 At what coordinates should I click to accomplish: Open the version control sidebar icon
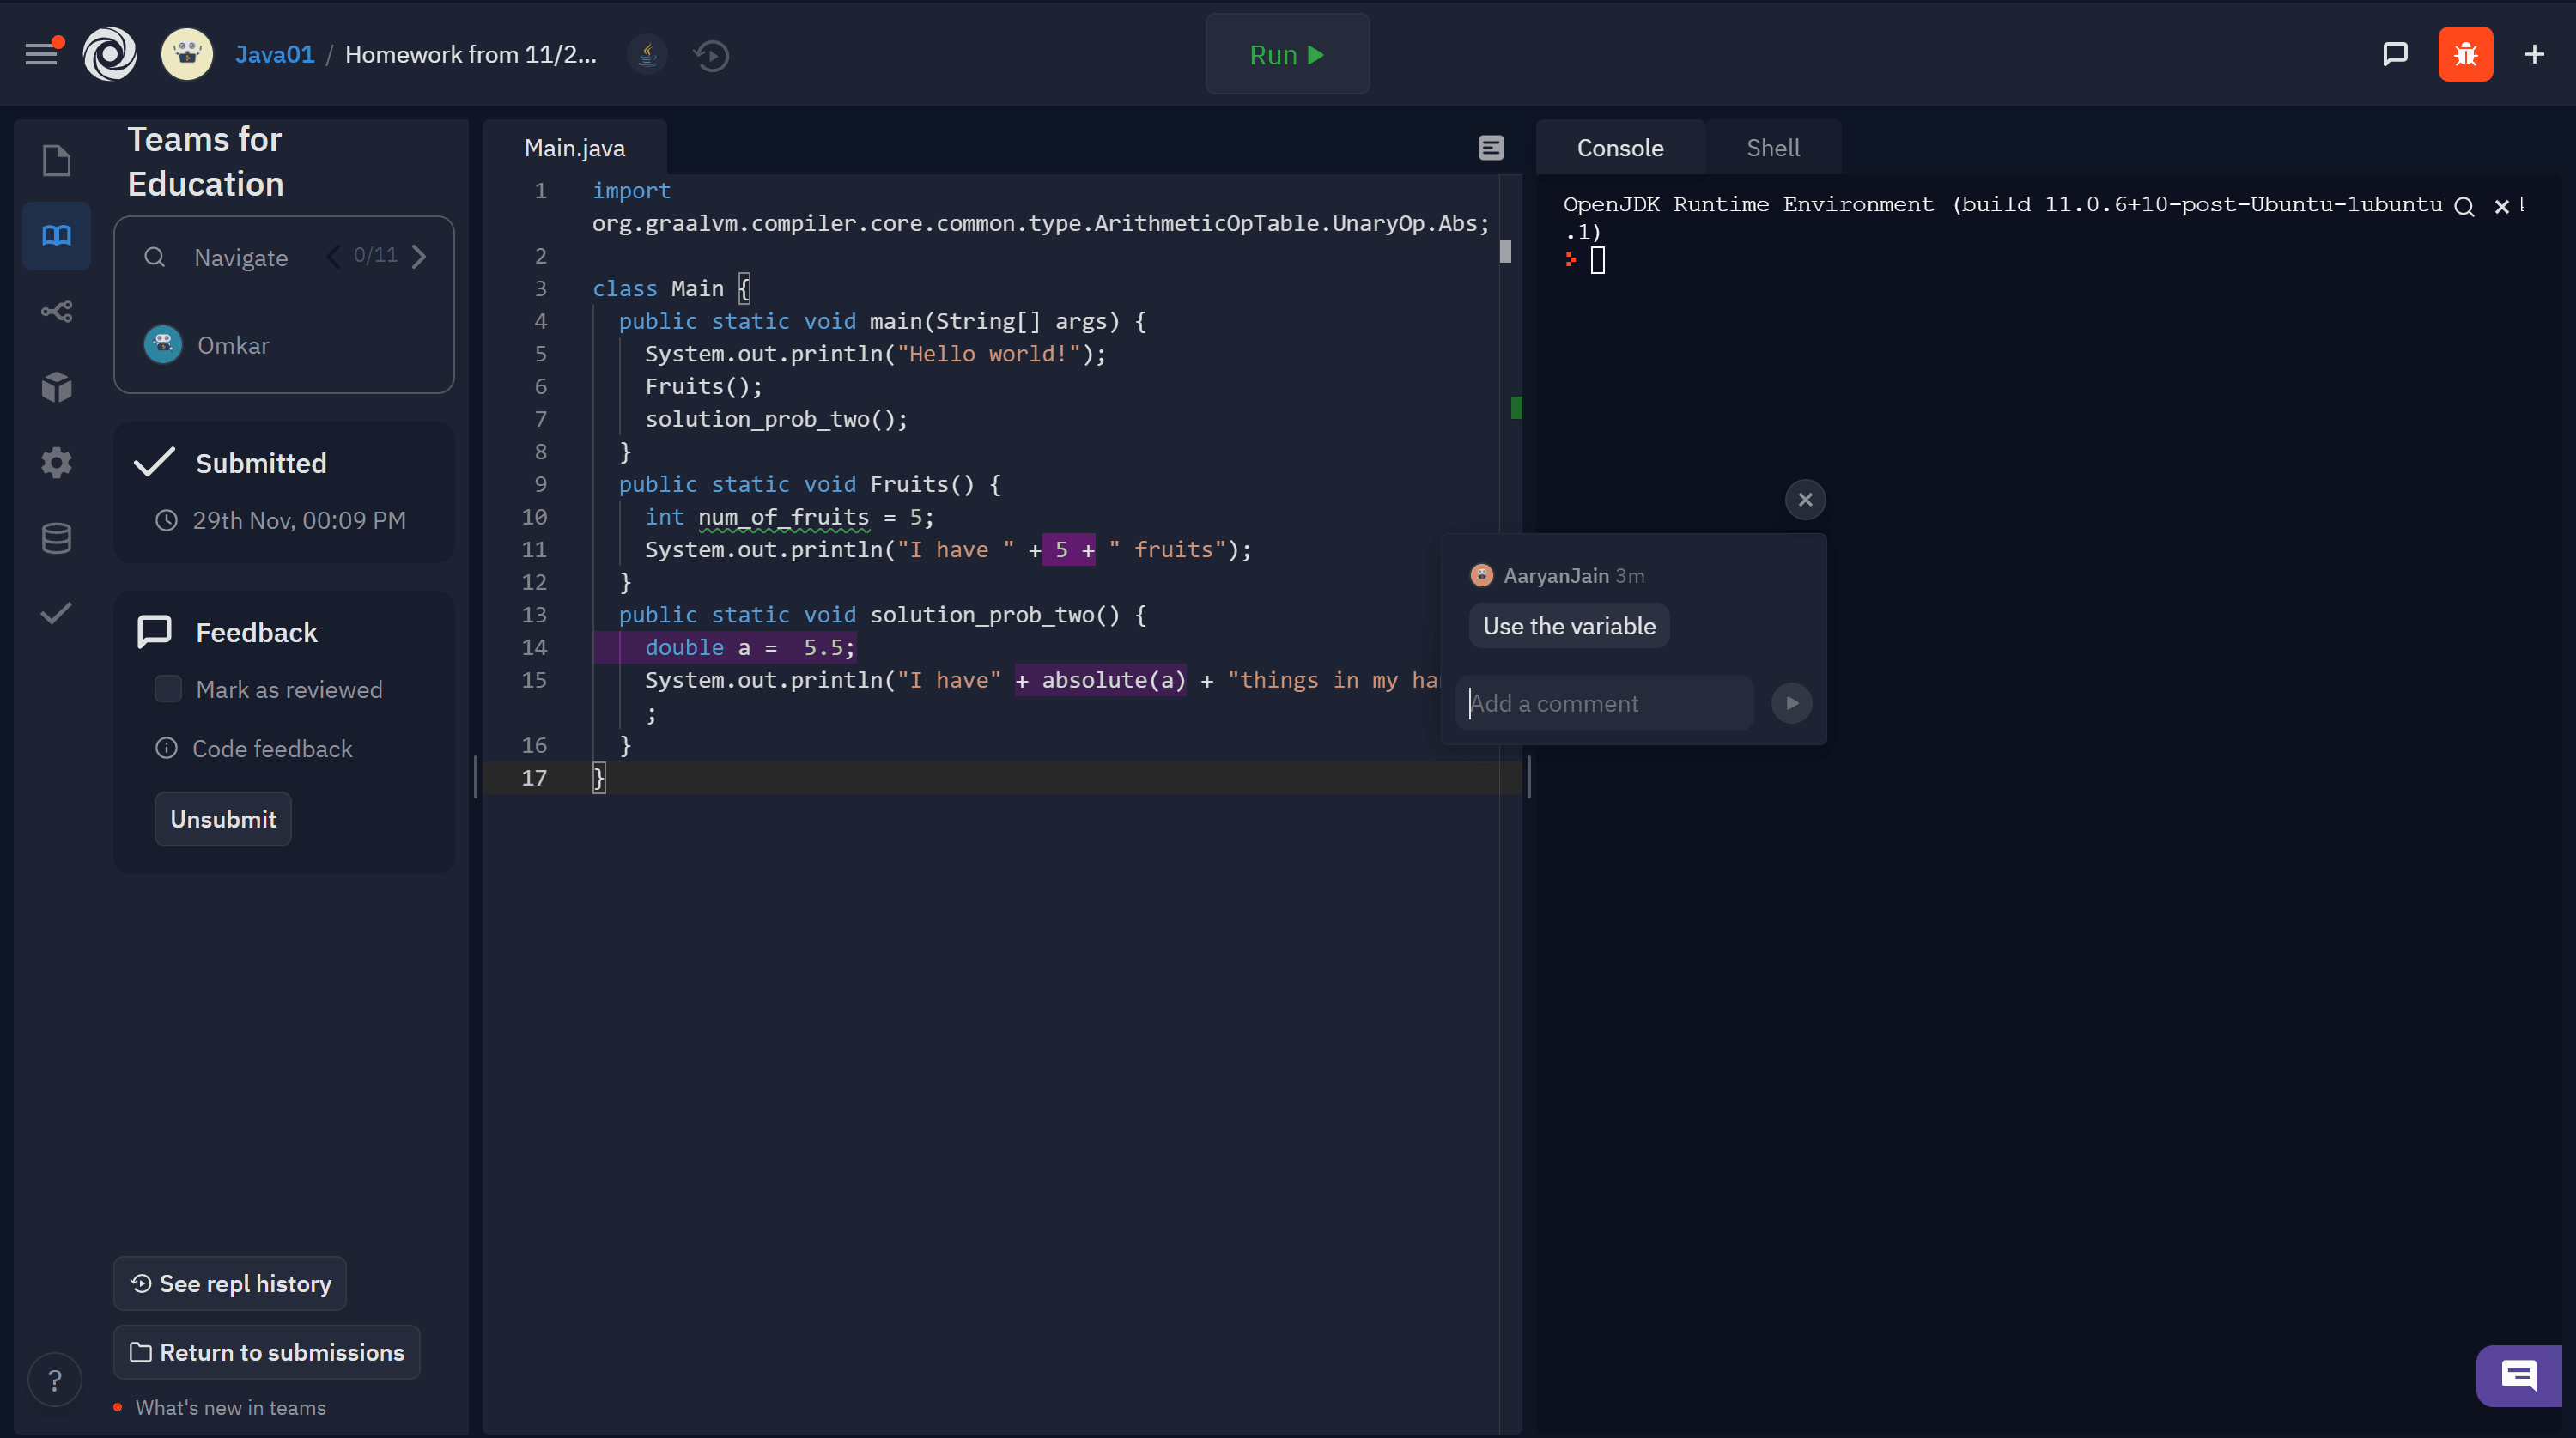[56, 311]
